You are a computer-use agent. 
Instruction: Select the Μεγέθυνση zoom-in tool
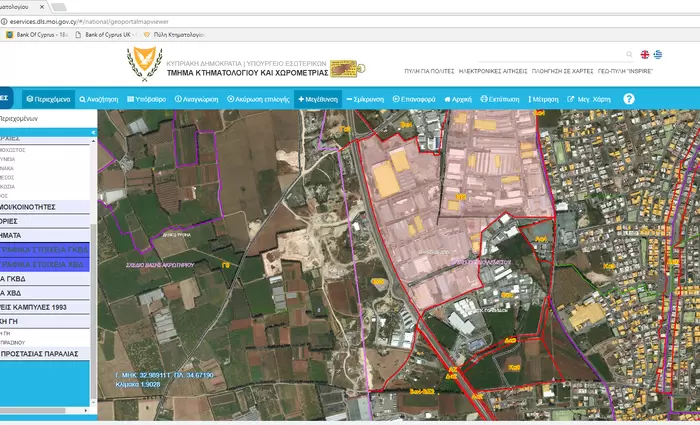point(320,100)
